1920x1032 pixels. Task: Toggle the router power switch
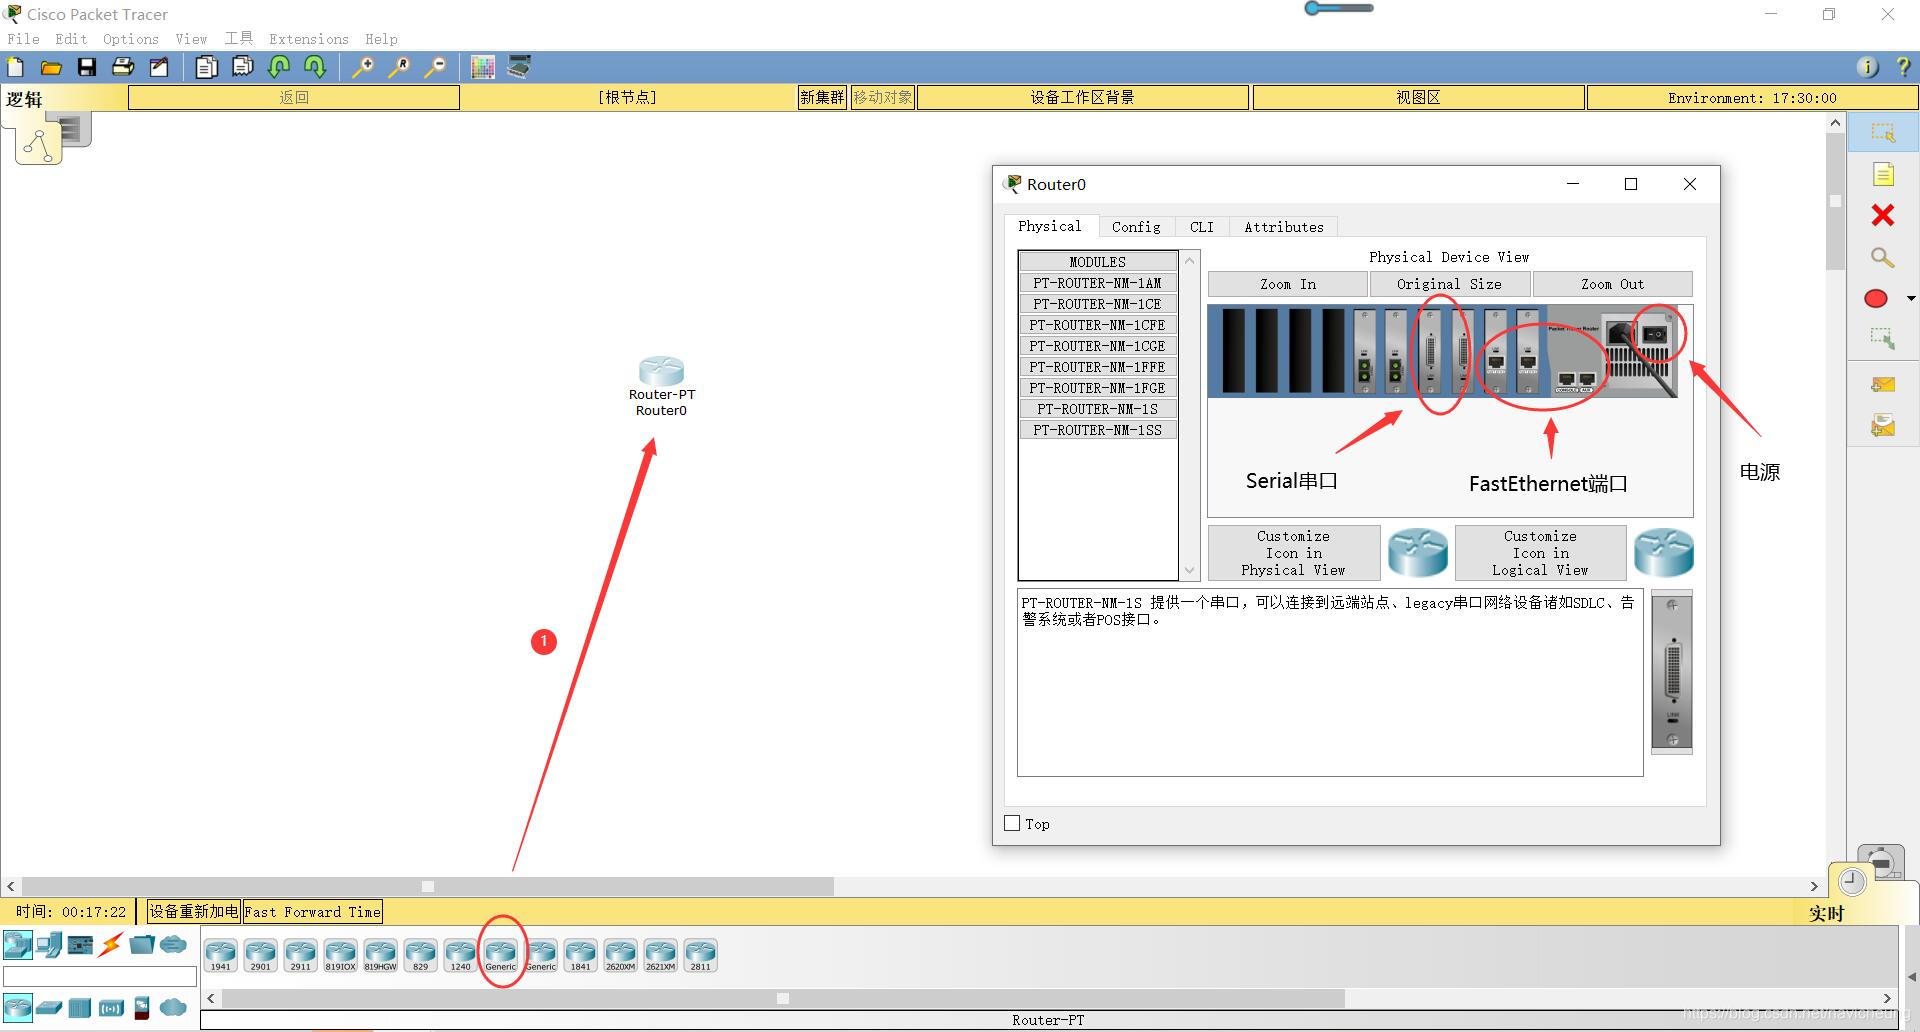click(1656, 334)
